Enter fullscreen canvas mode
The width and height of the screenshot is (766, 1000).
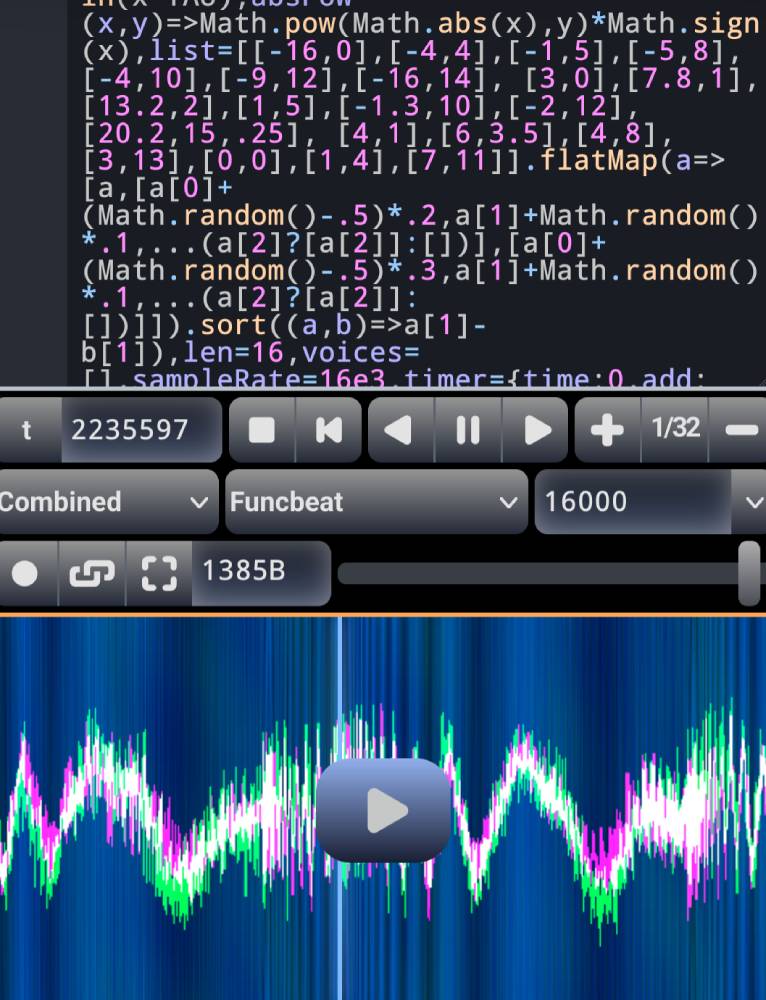(158, 573)
